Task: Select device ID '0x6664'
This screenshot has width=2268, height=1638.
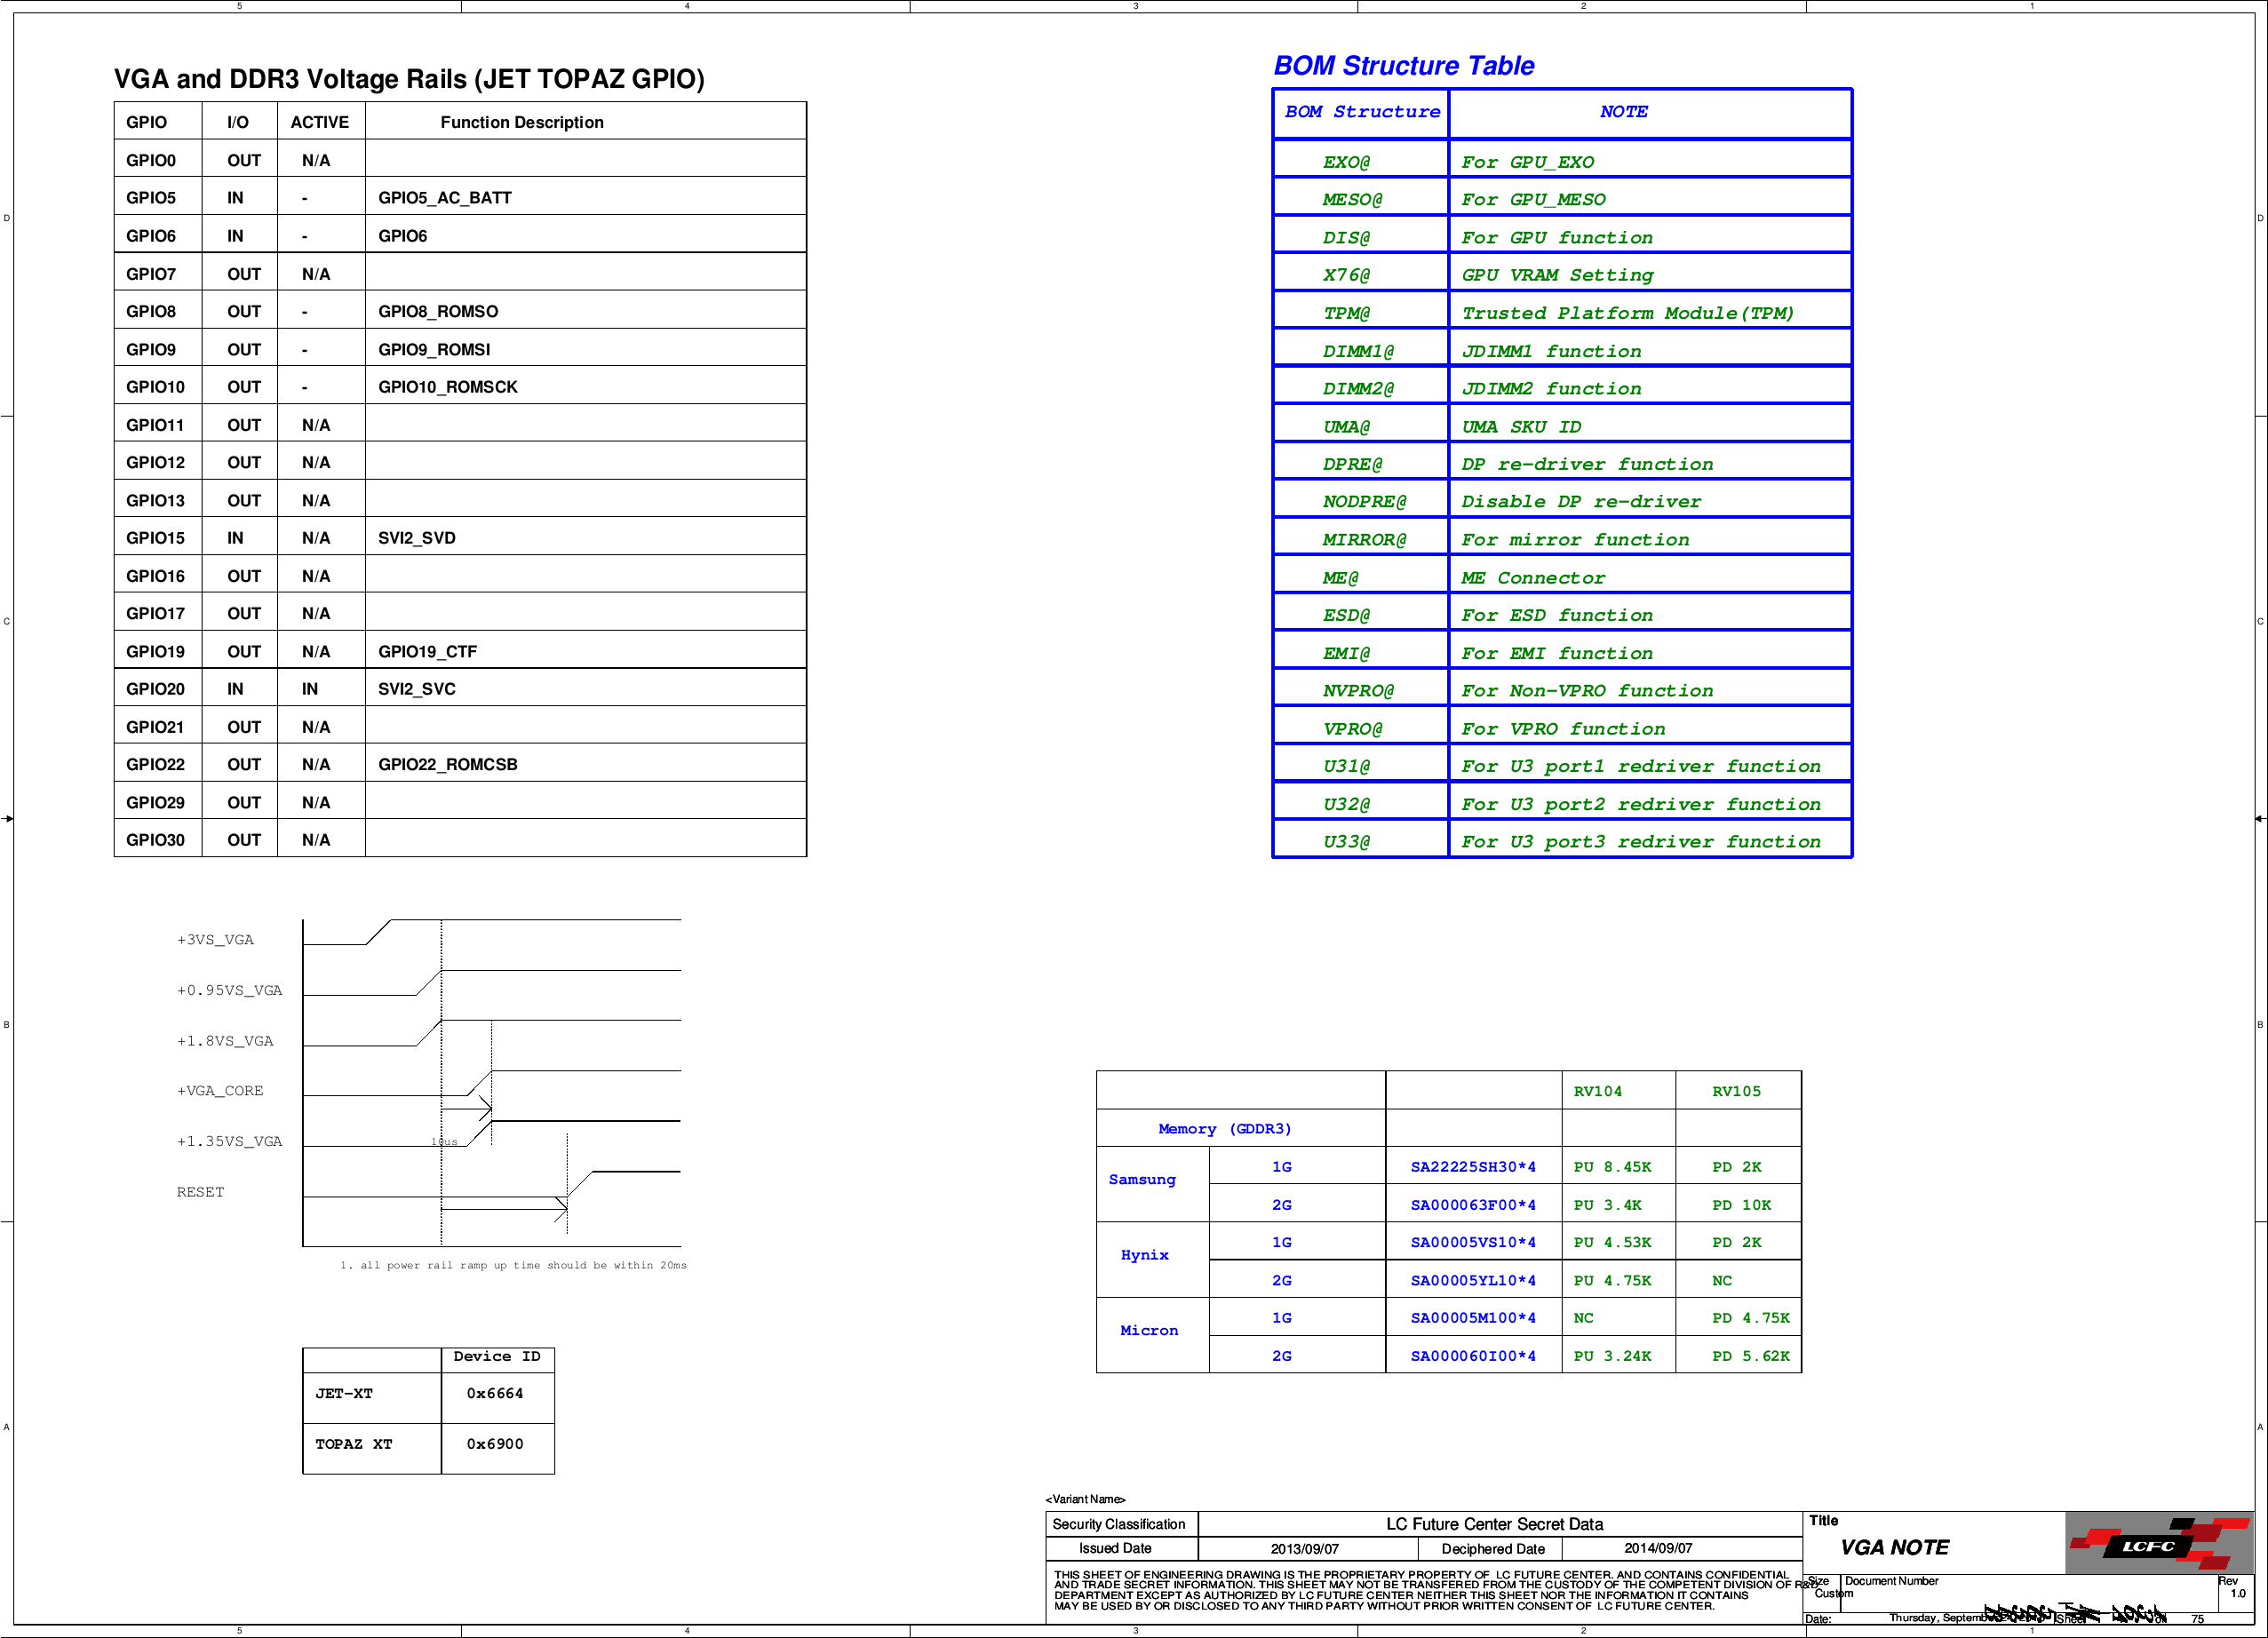Action: click(x=494, y=1392)
